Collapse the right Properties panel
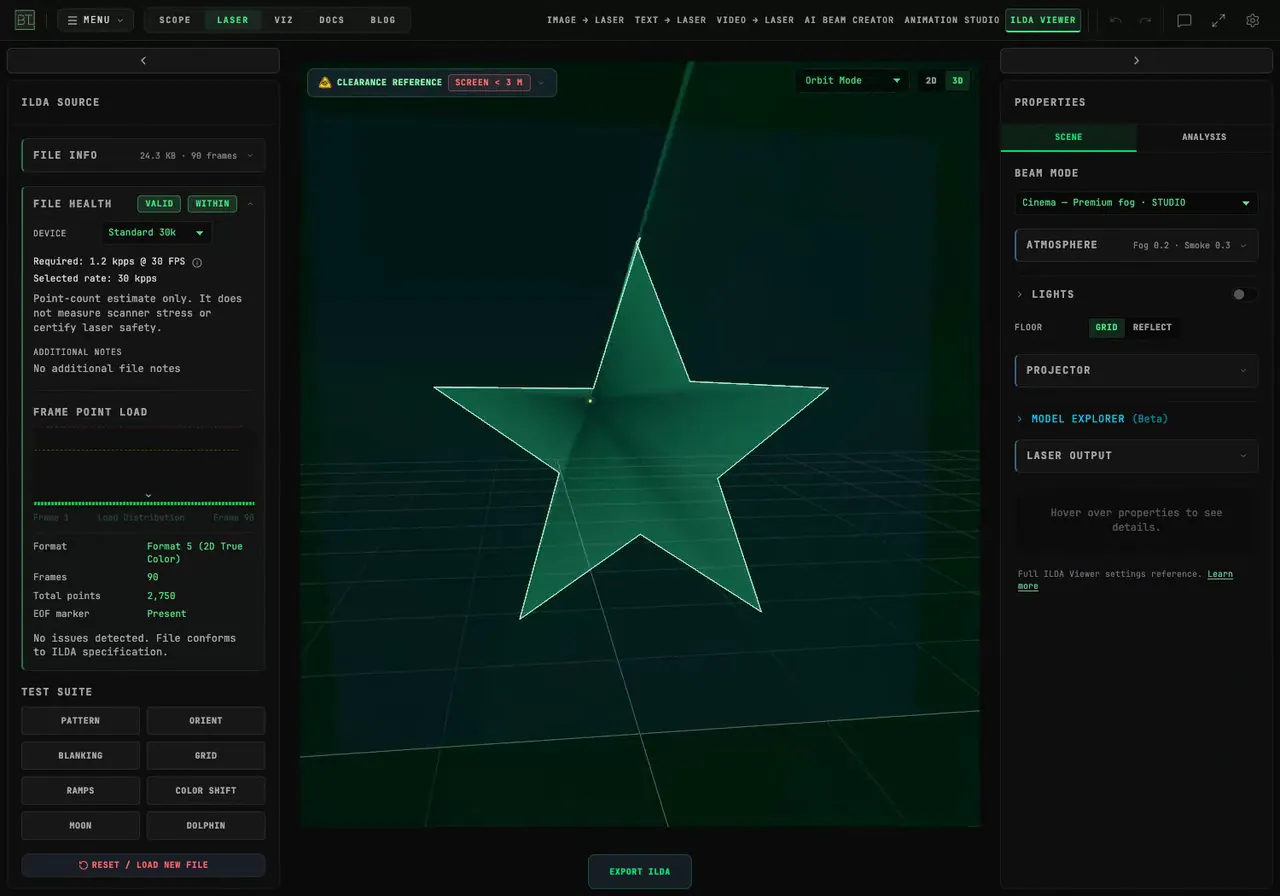The width and height of the screenshot is (1280, 896). point(1136,61)
